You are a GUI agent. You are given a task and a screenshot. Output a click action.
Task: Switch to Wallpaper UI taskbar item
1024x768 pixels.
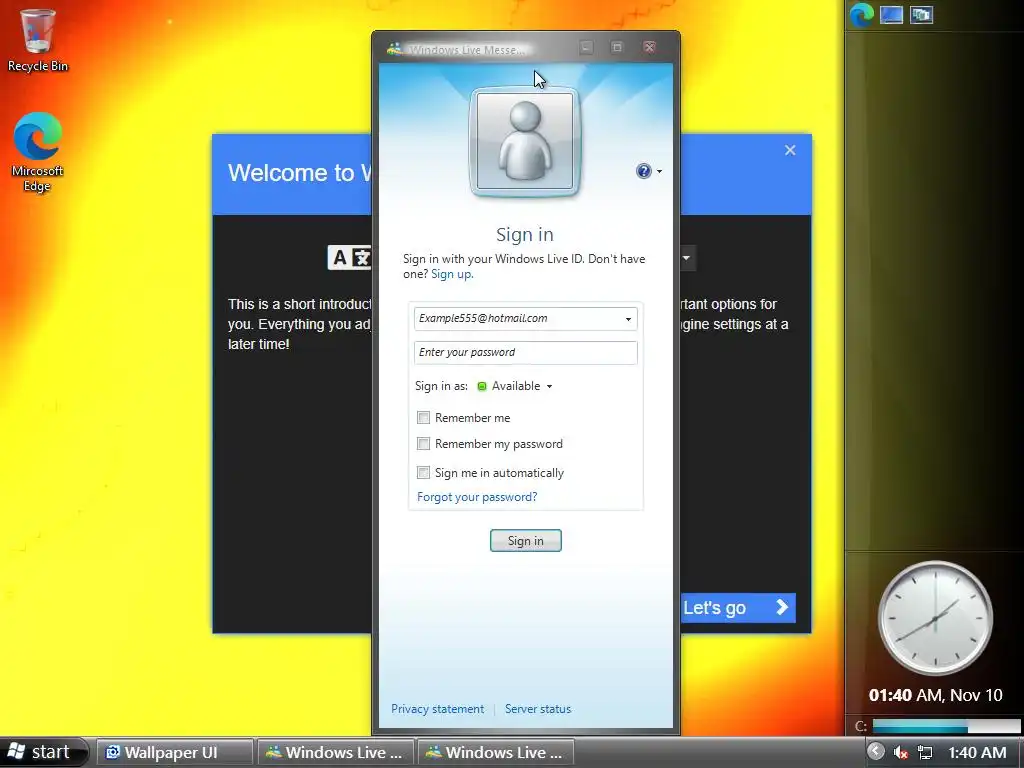click(x=174, y=753)
